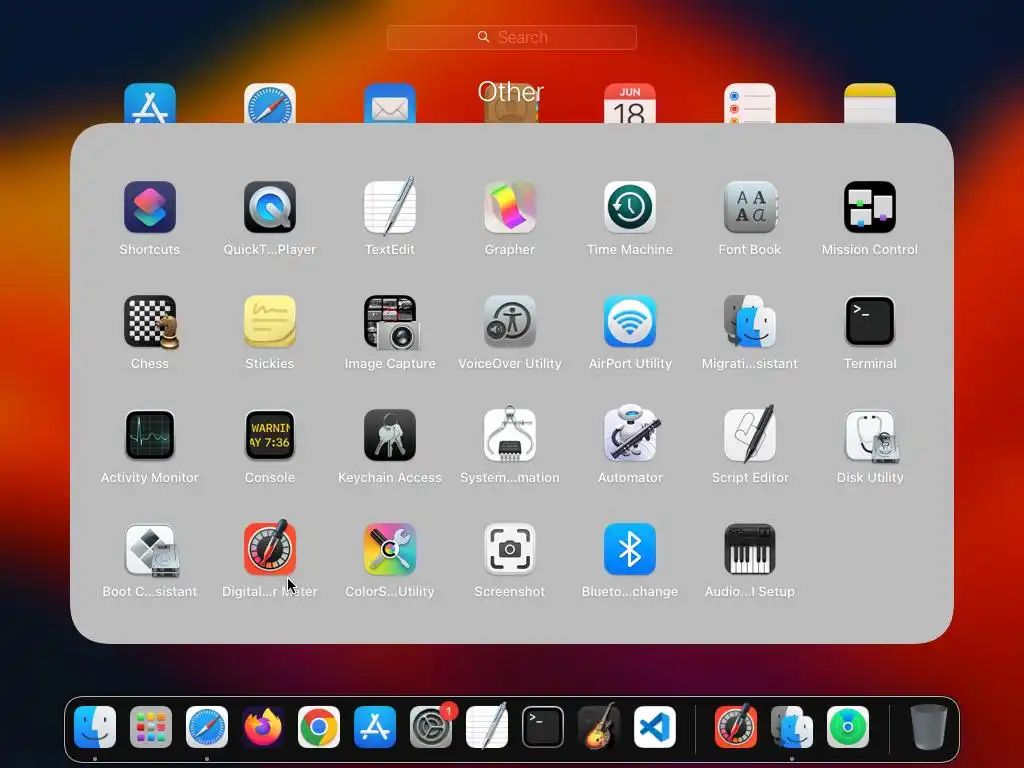
Task: Launch Digital Color Meter in the folder
Action: click(270, 549)
